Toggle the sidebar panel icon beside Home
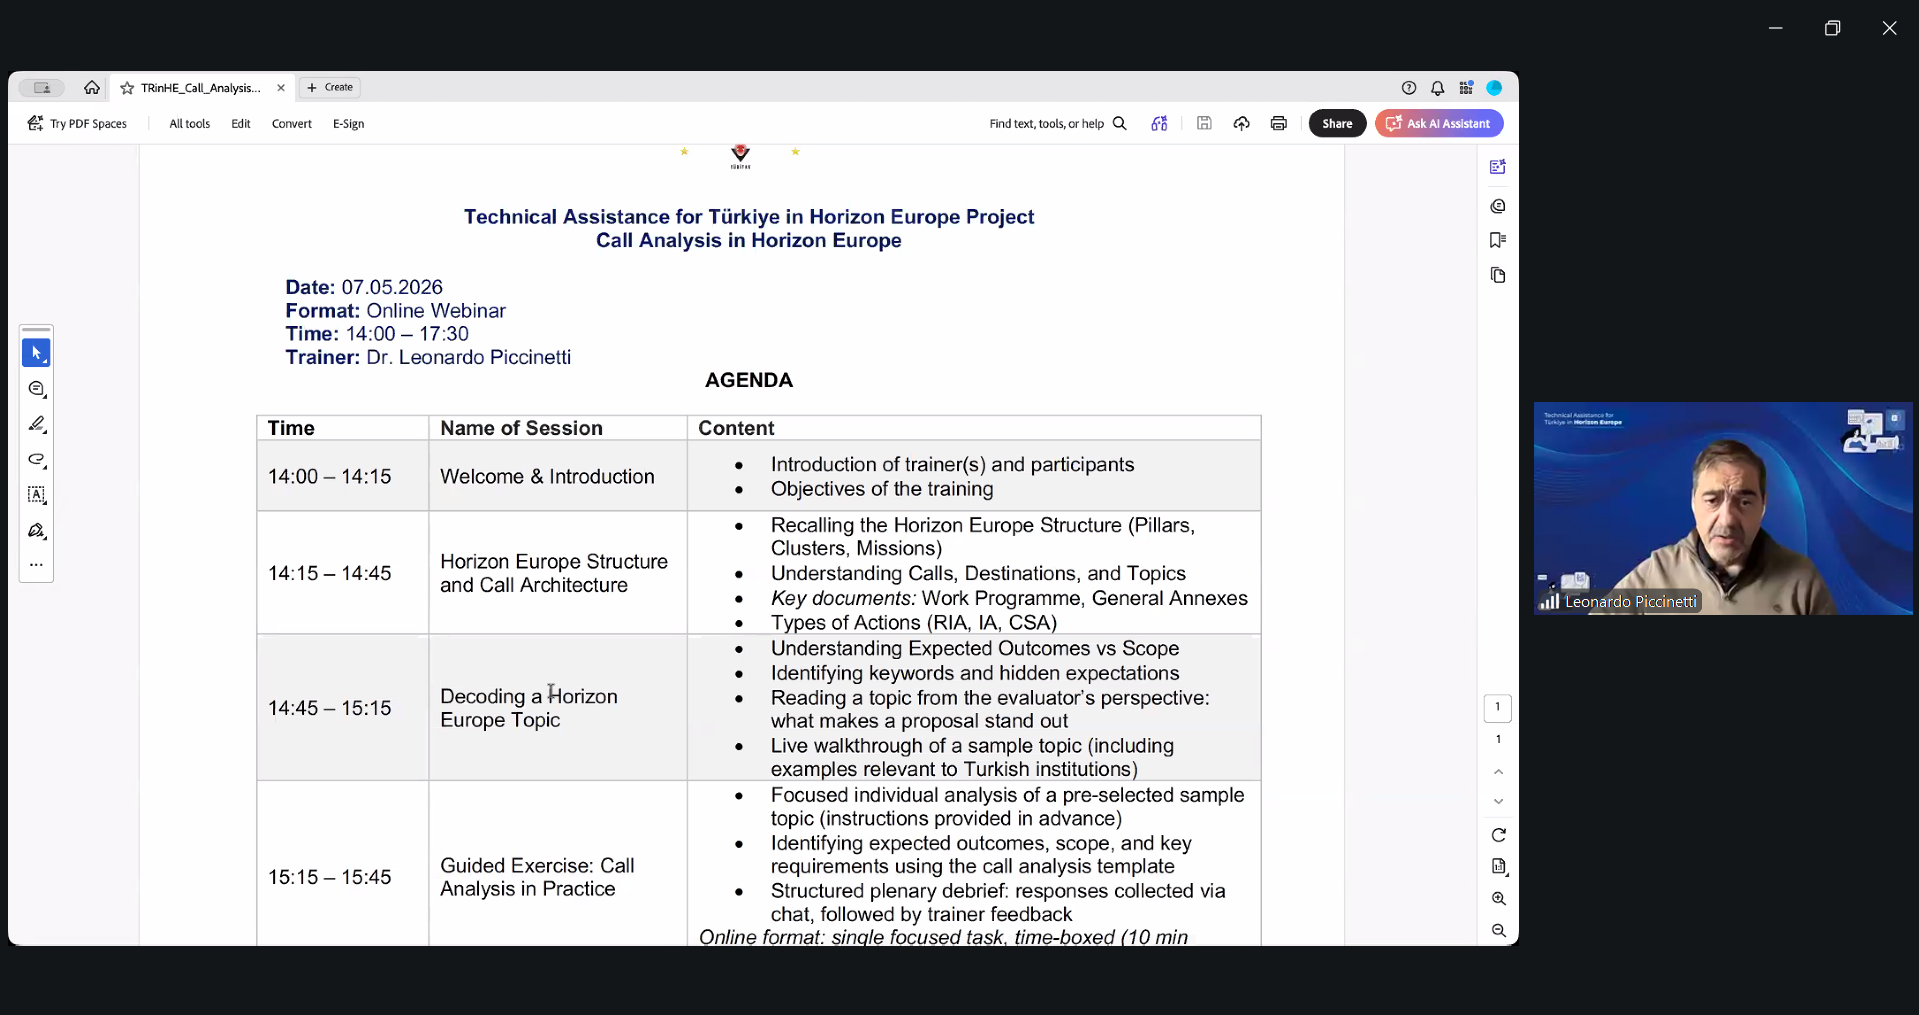 (x=42, y=88)
